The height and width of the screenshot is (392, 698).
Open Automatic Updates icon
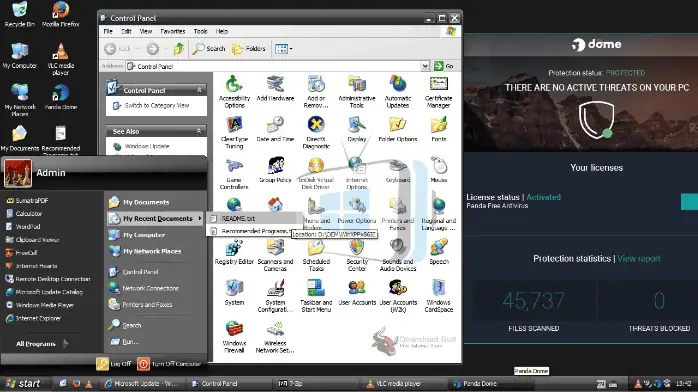[x=398, y=92]
